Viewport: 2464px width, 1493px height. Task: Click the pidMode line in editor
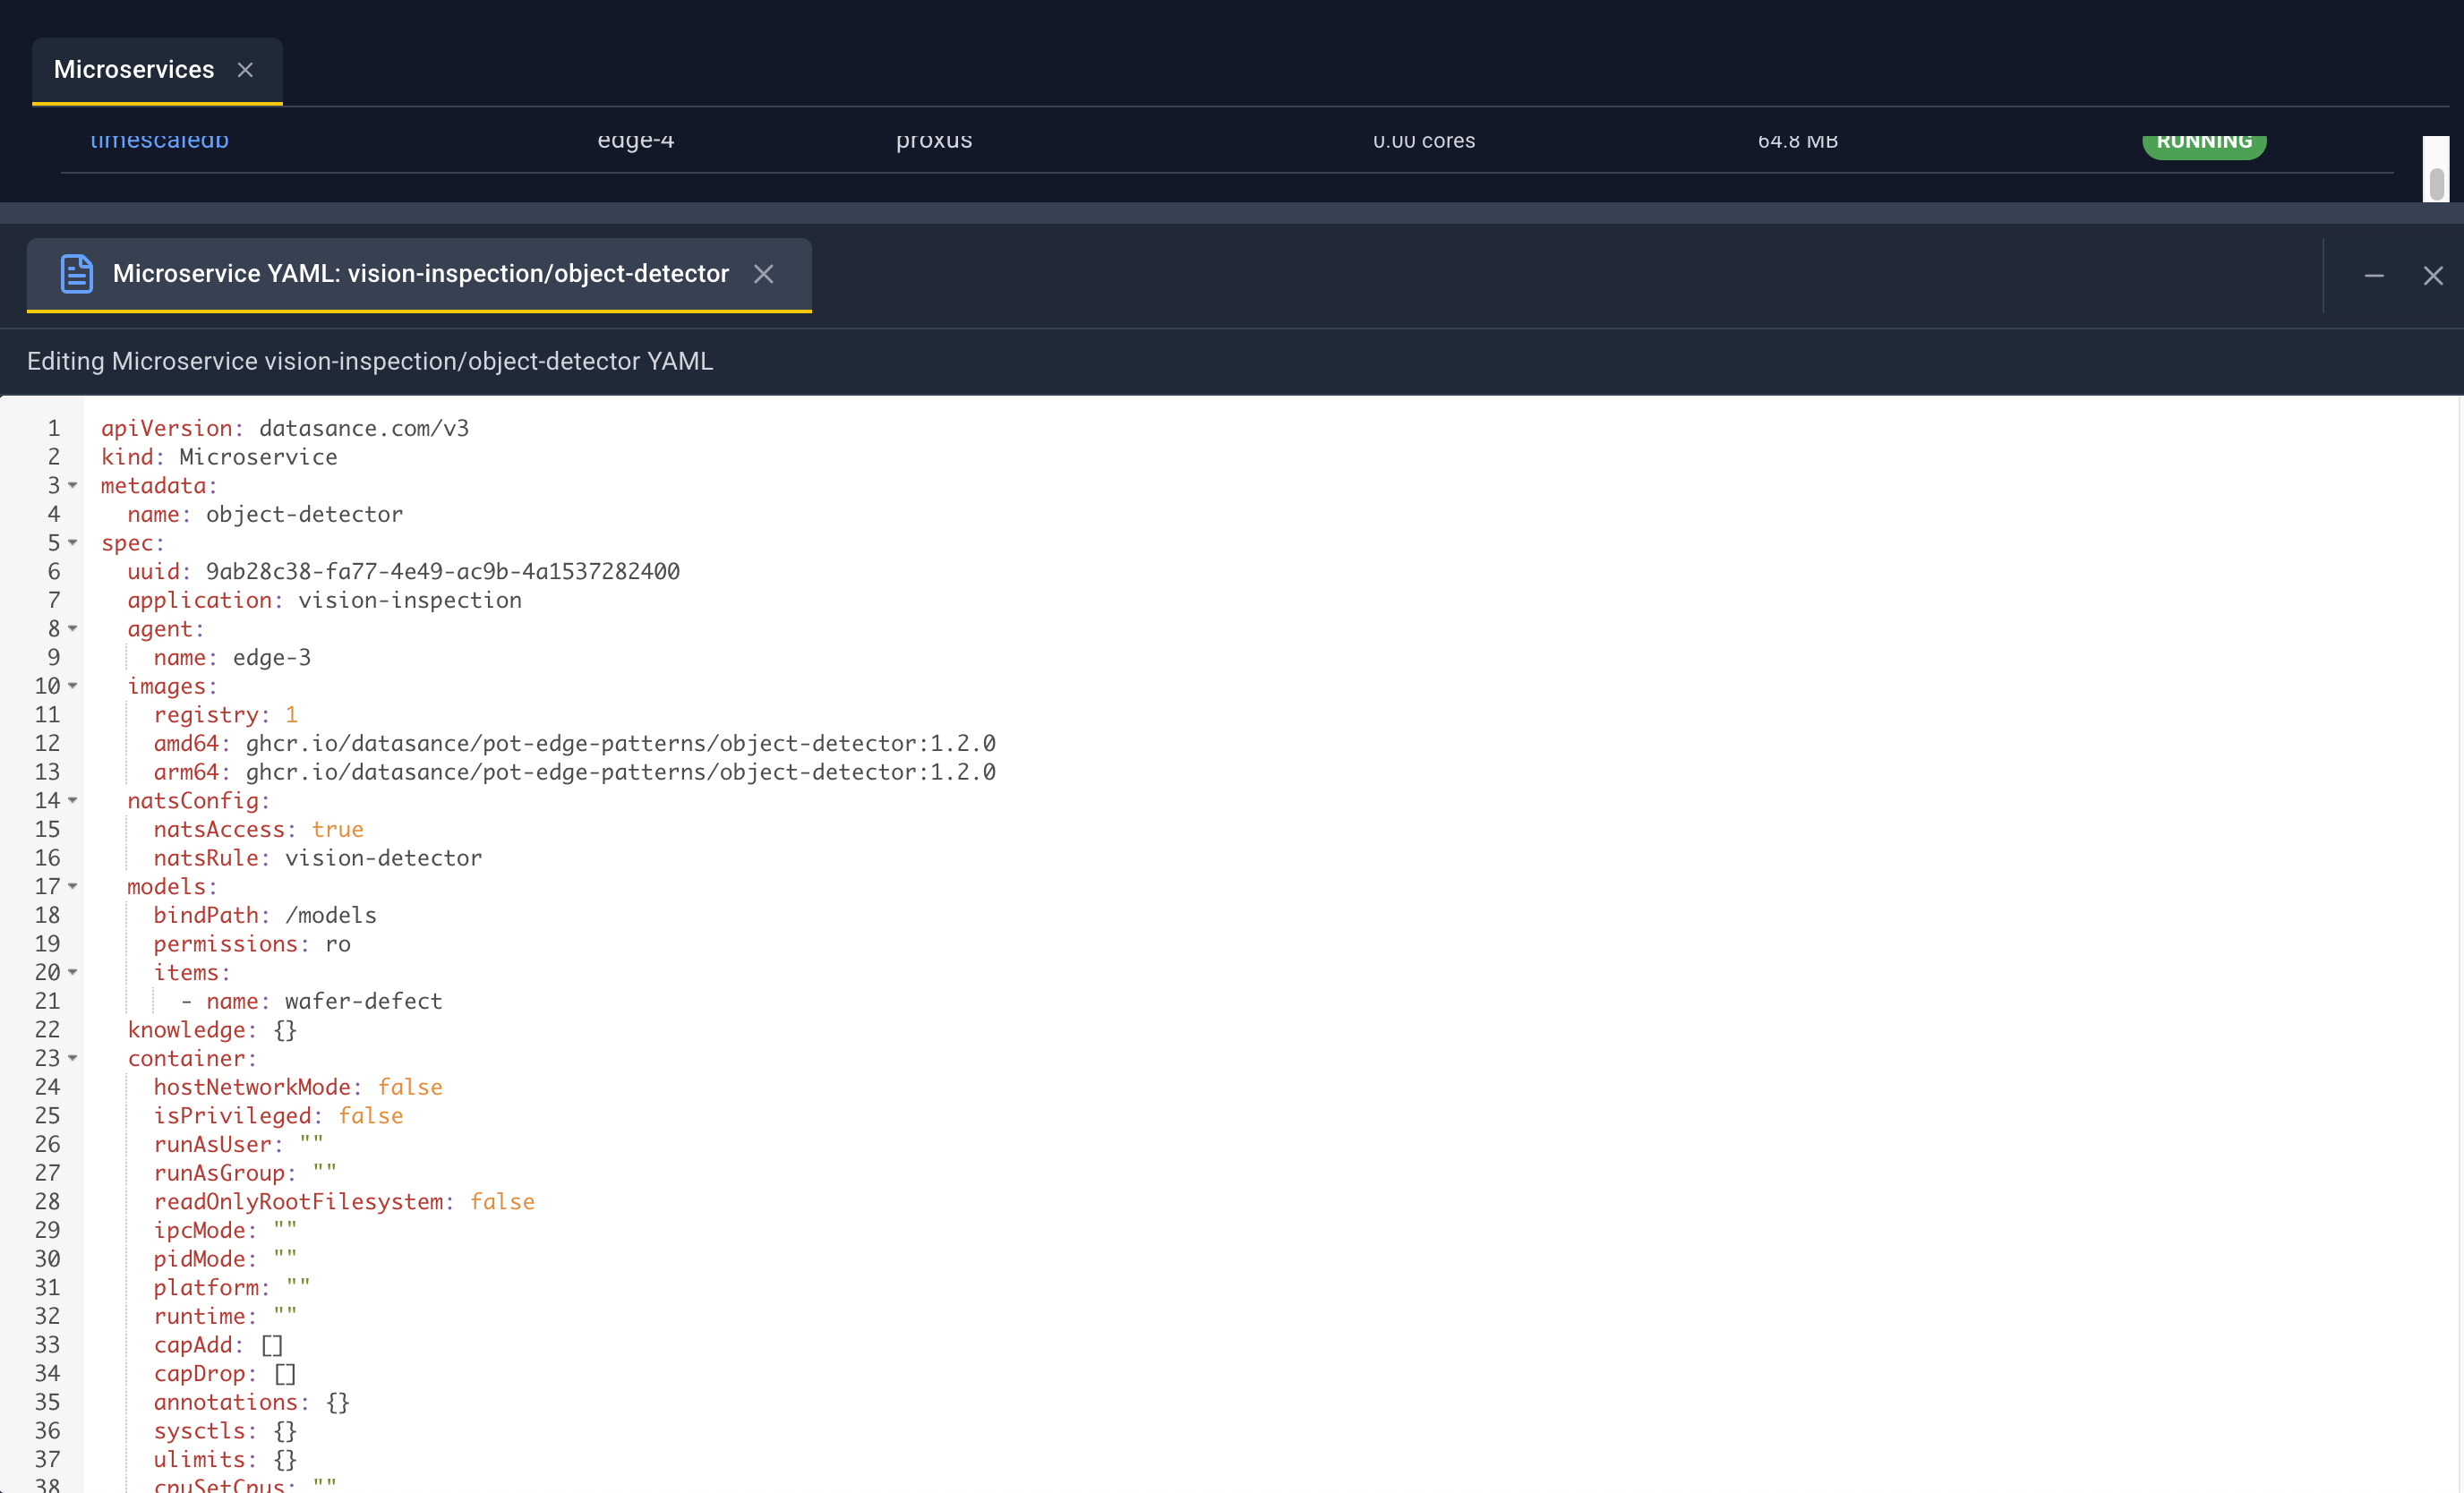tap(225, 1259)
